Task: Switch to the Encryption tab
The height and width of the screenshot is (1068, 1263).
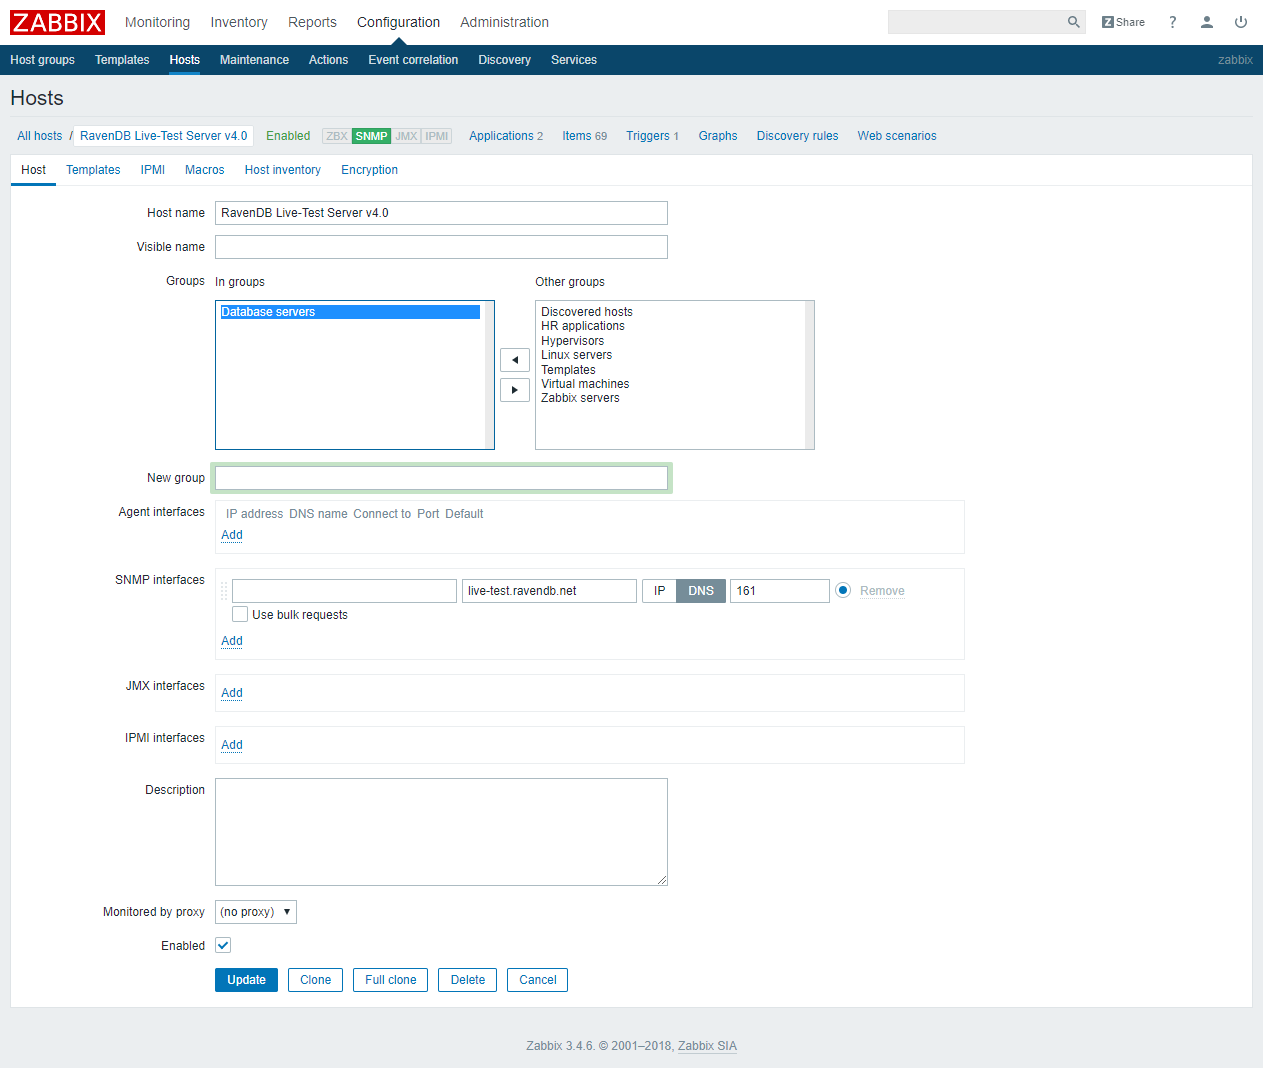Action: click(x=369, y=170)
